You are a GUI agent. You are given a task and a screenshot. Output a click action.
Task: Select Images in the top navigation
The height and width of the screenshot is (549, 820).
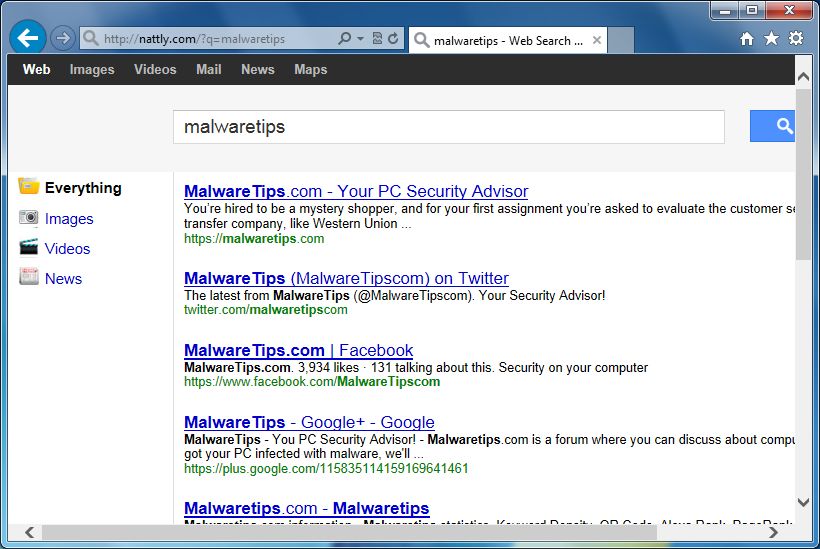[92, 70]
